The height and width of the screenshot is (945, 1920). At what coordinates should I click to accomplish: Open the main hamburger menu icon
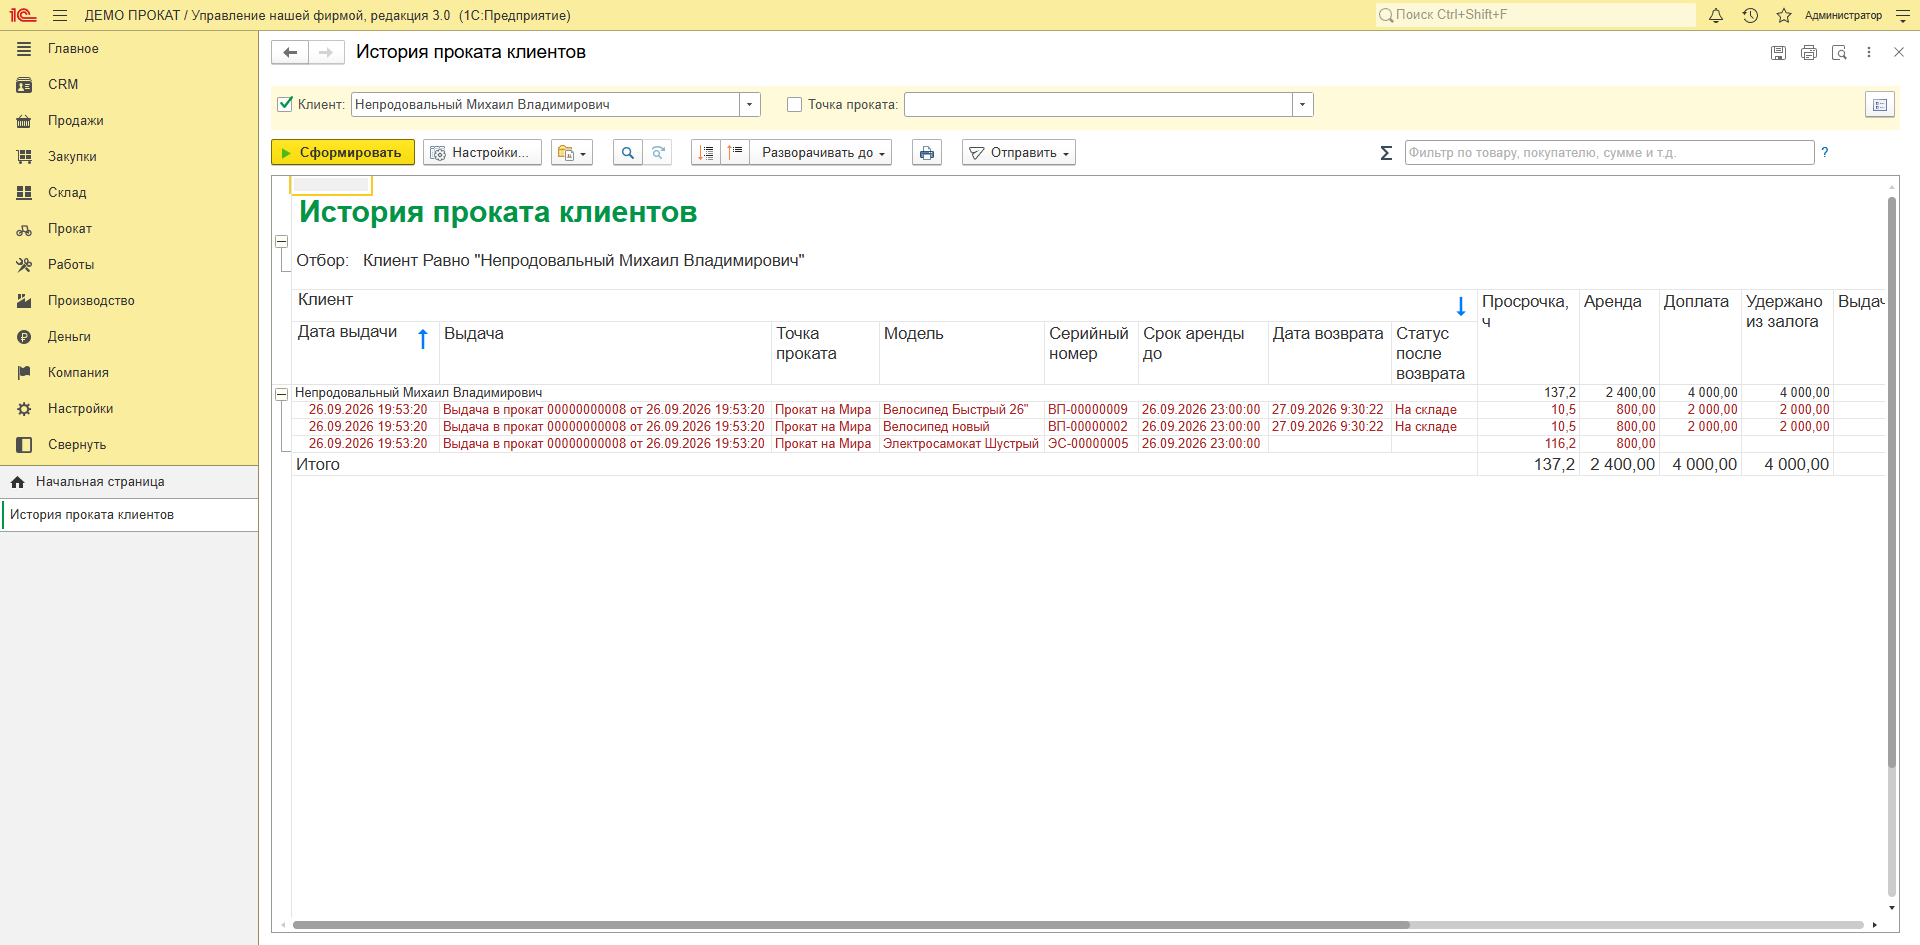(60, 15)
